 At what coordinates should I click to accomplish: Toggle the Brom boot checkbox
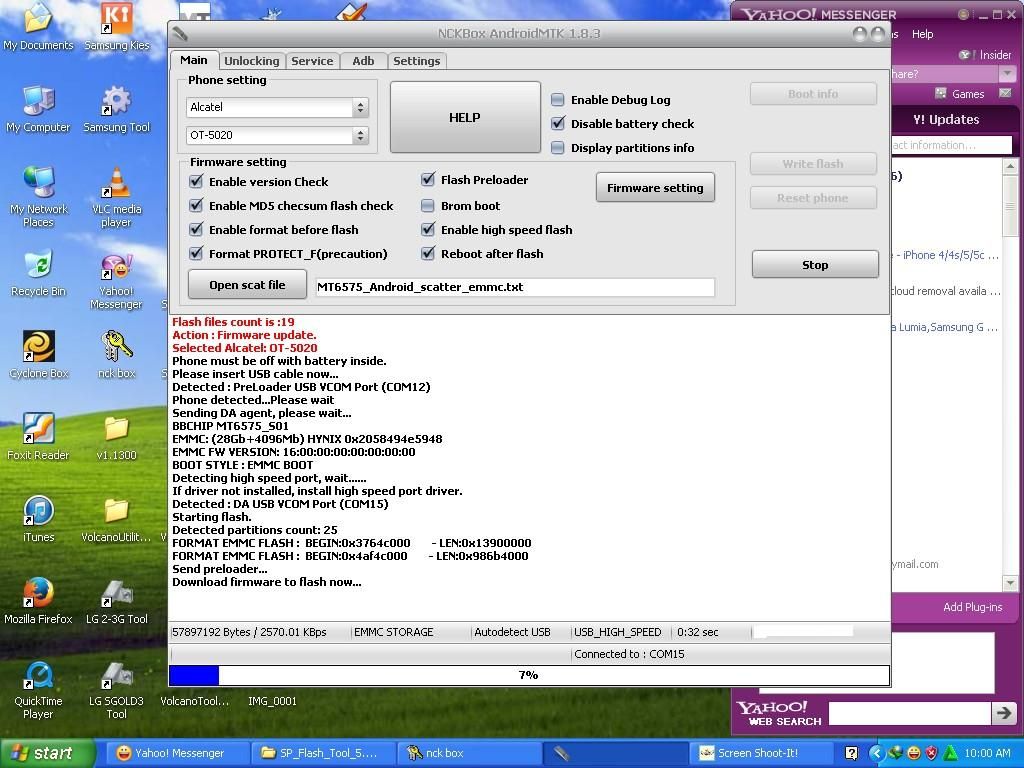(x=428, y=206)
